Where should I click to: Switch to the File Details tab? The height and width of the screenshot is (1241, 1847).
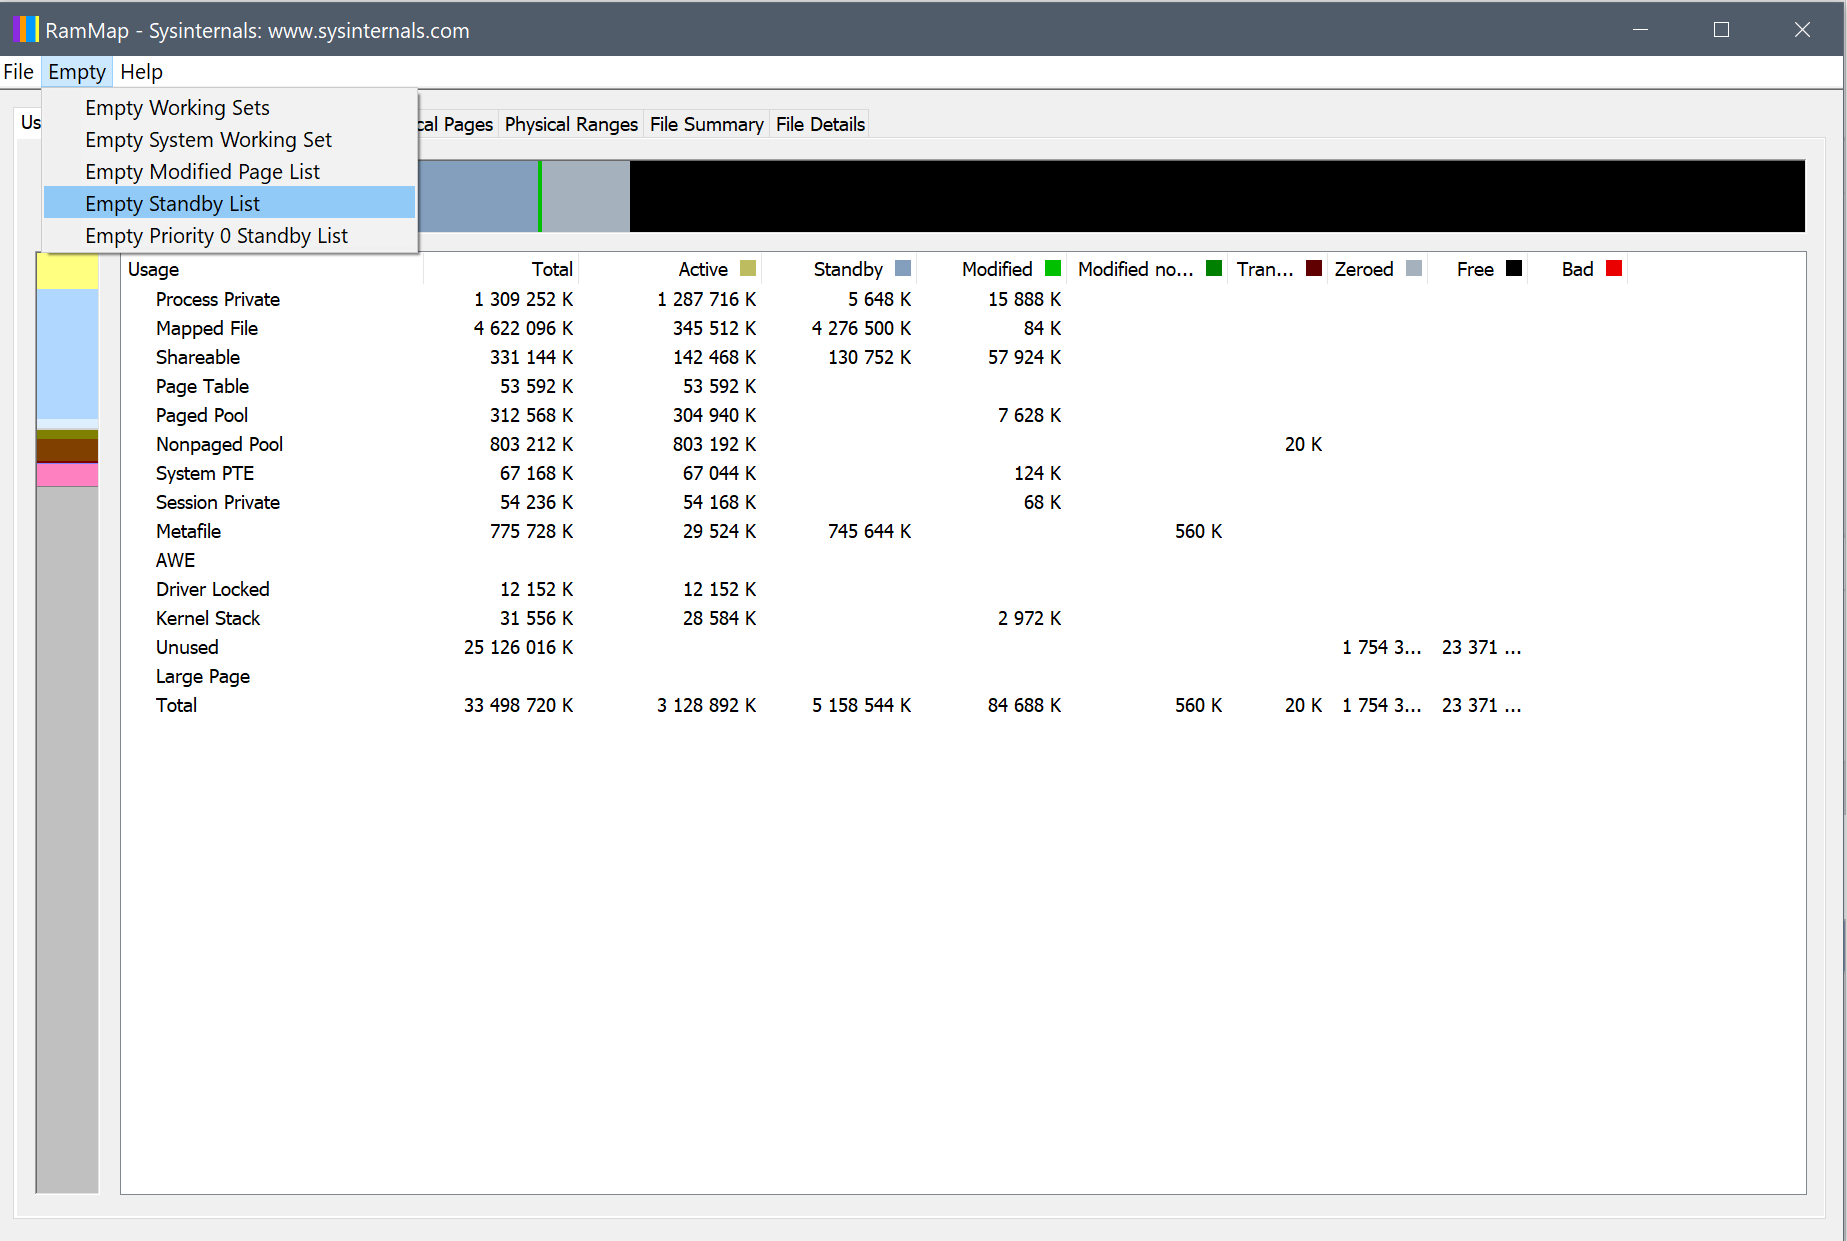point(820,124)
